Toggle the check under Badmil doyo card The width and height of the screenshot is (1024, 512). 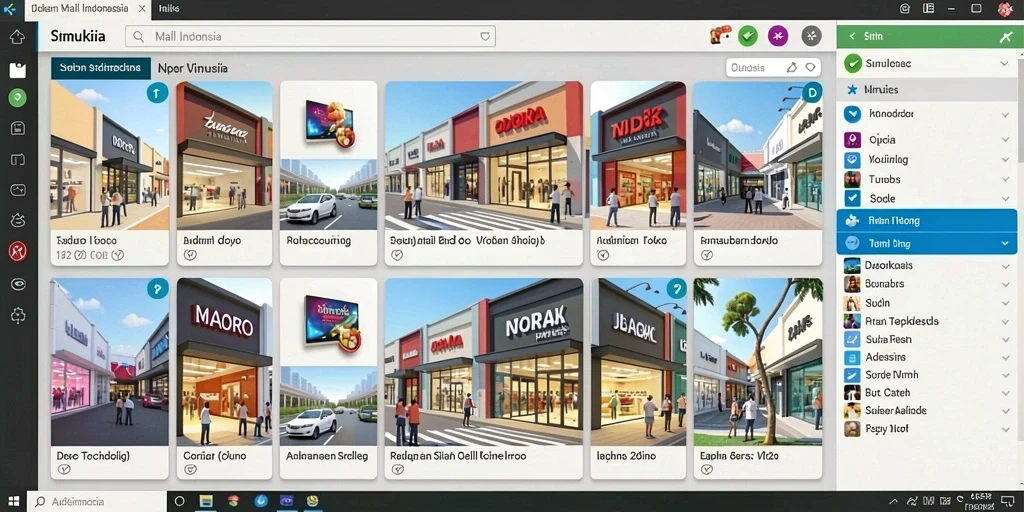click(190, 255)
